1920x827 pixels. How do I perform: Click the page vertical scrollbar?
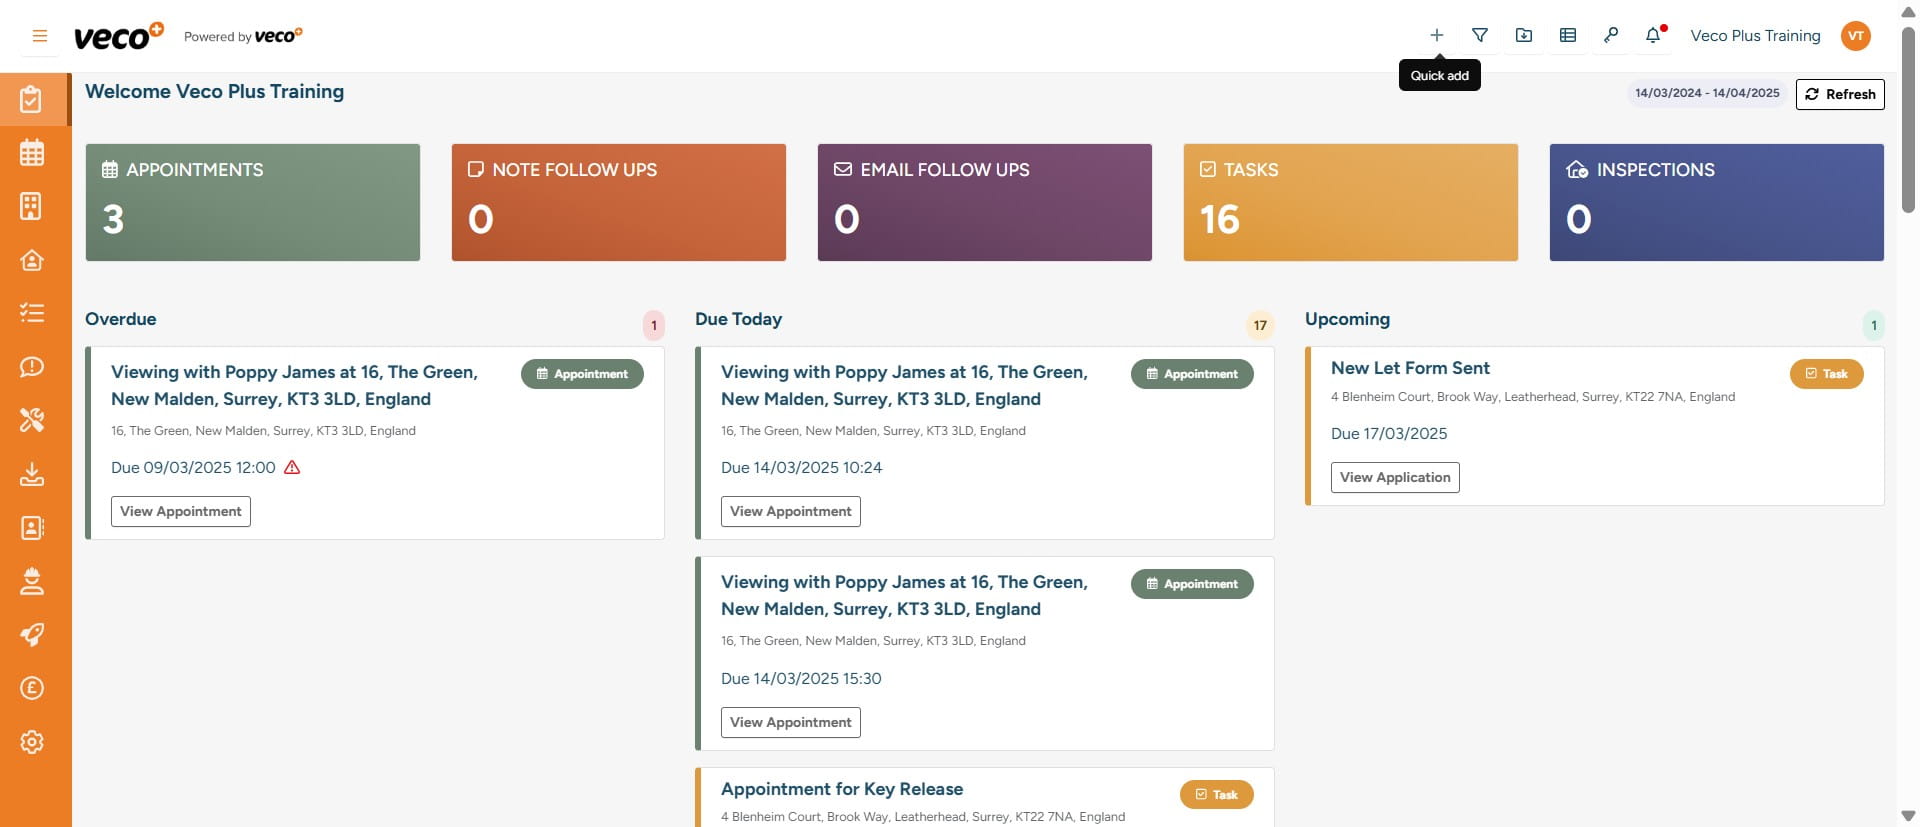pyautogui.click(x=1908, y=120)
